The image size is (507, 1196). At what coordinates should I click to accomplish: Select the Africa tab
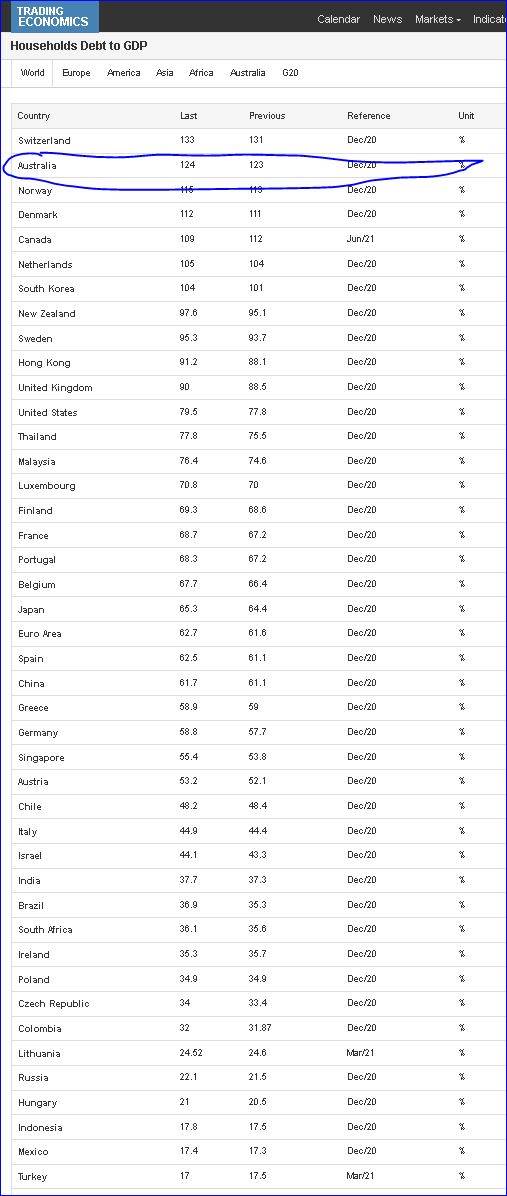[201, 73]
